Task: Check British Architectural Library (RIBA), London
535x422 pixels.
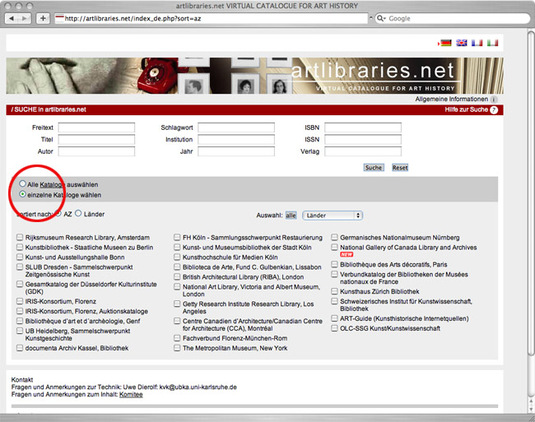Action: [177, 276]
